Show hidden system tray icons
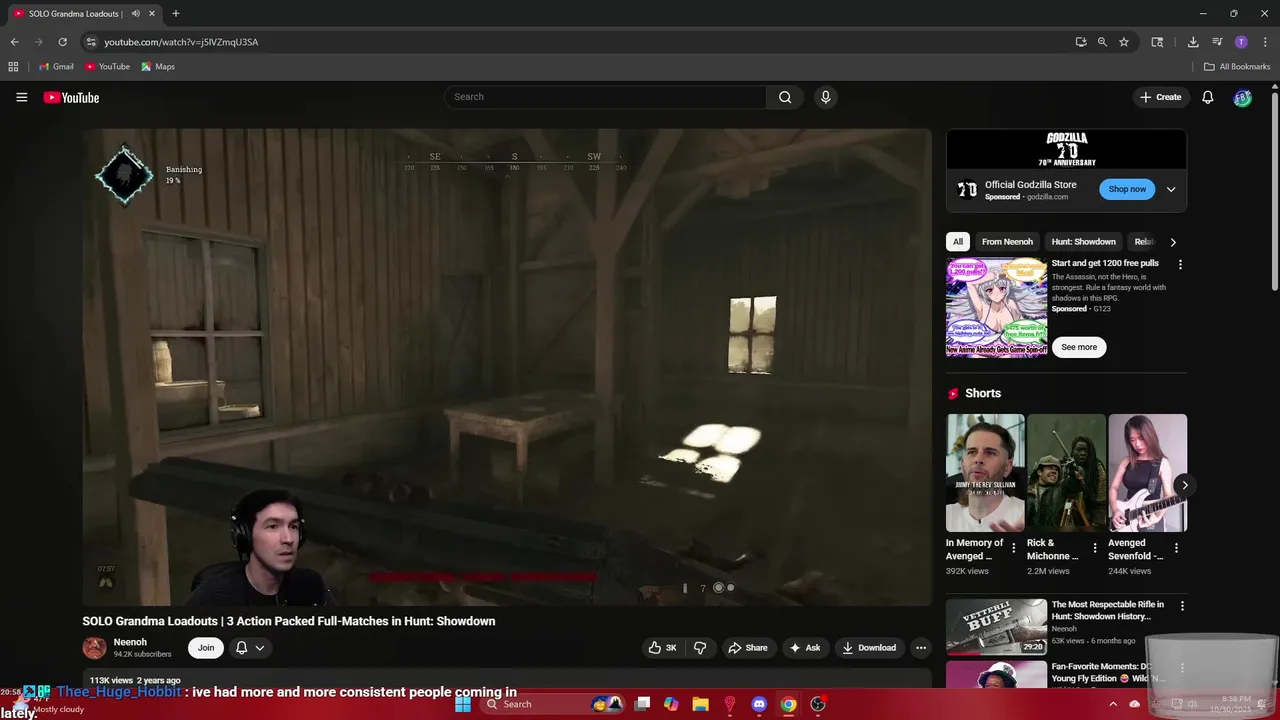 click(1114, 704)
